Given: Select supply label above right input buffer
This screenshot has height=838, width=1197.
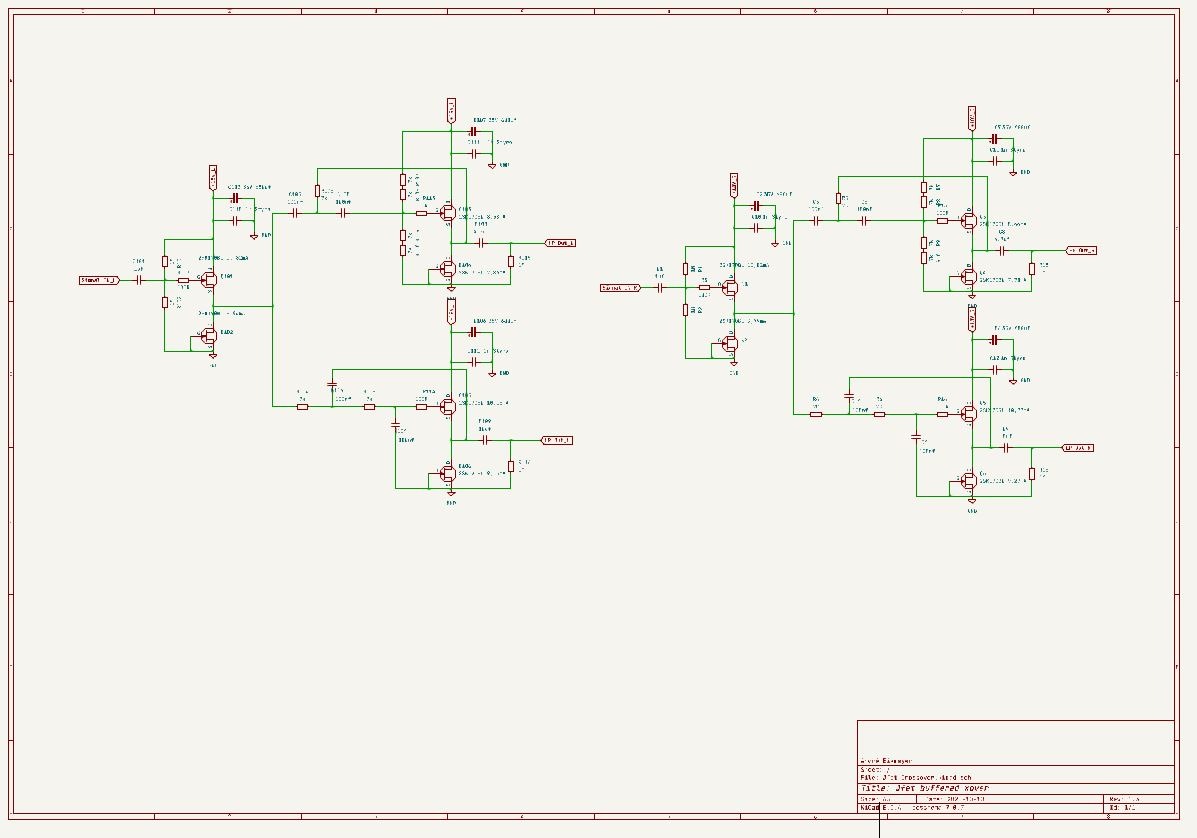Looking at the screenshot, I should (x=734, y=185).
